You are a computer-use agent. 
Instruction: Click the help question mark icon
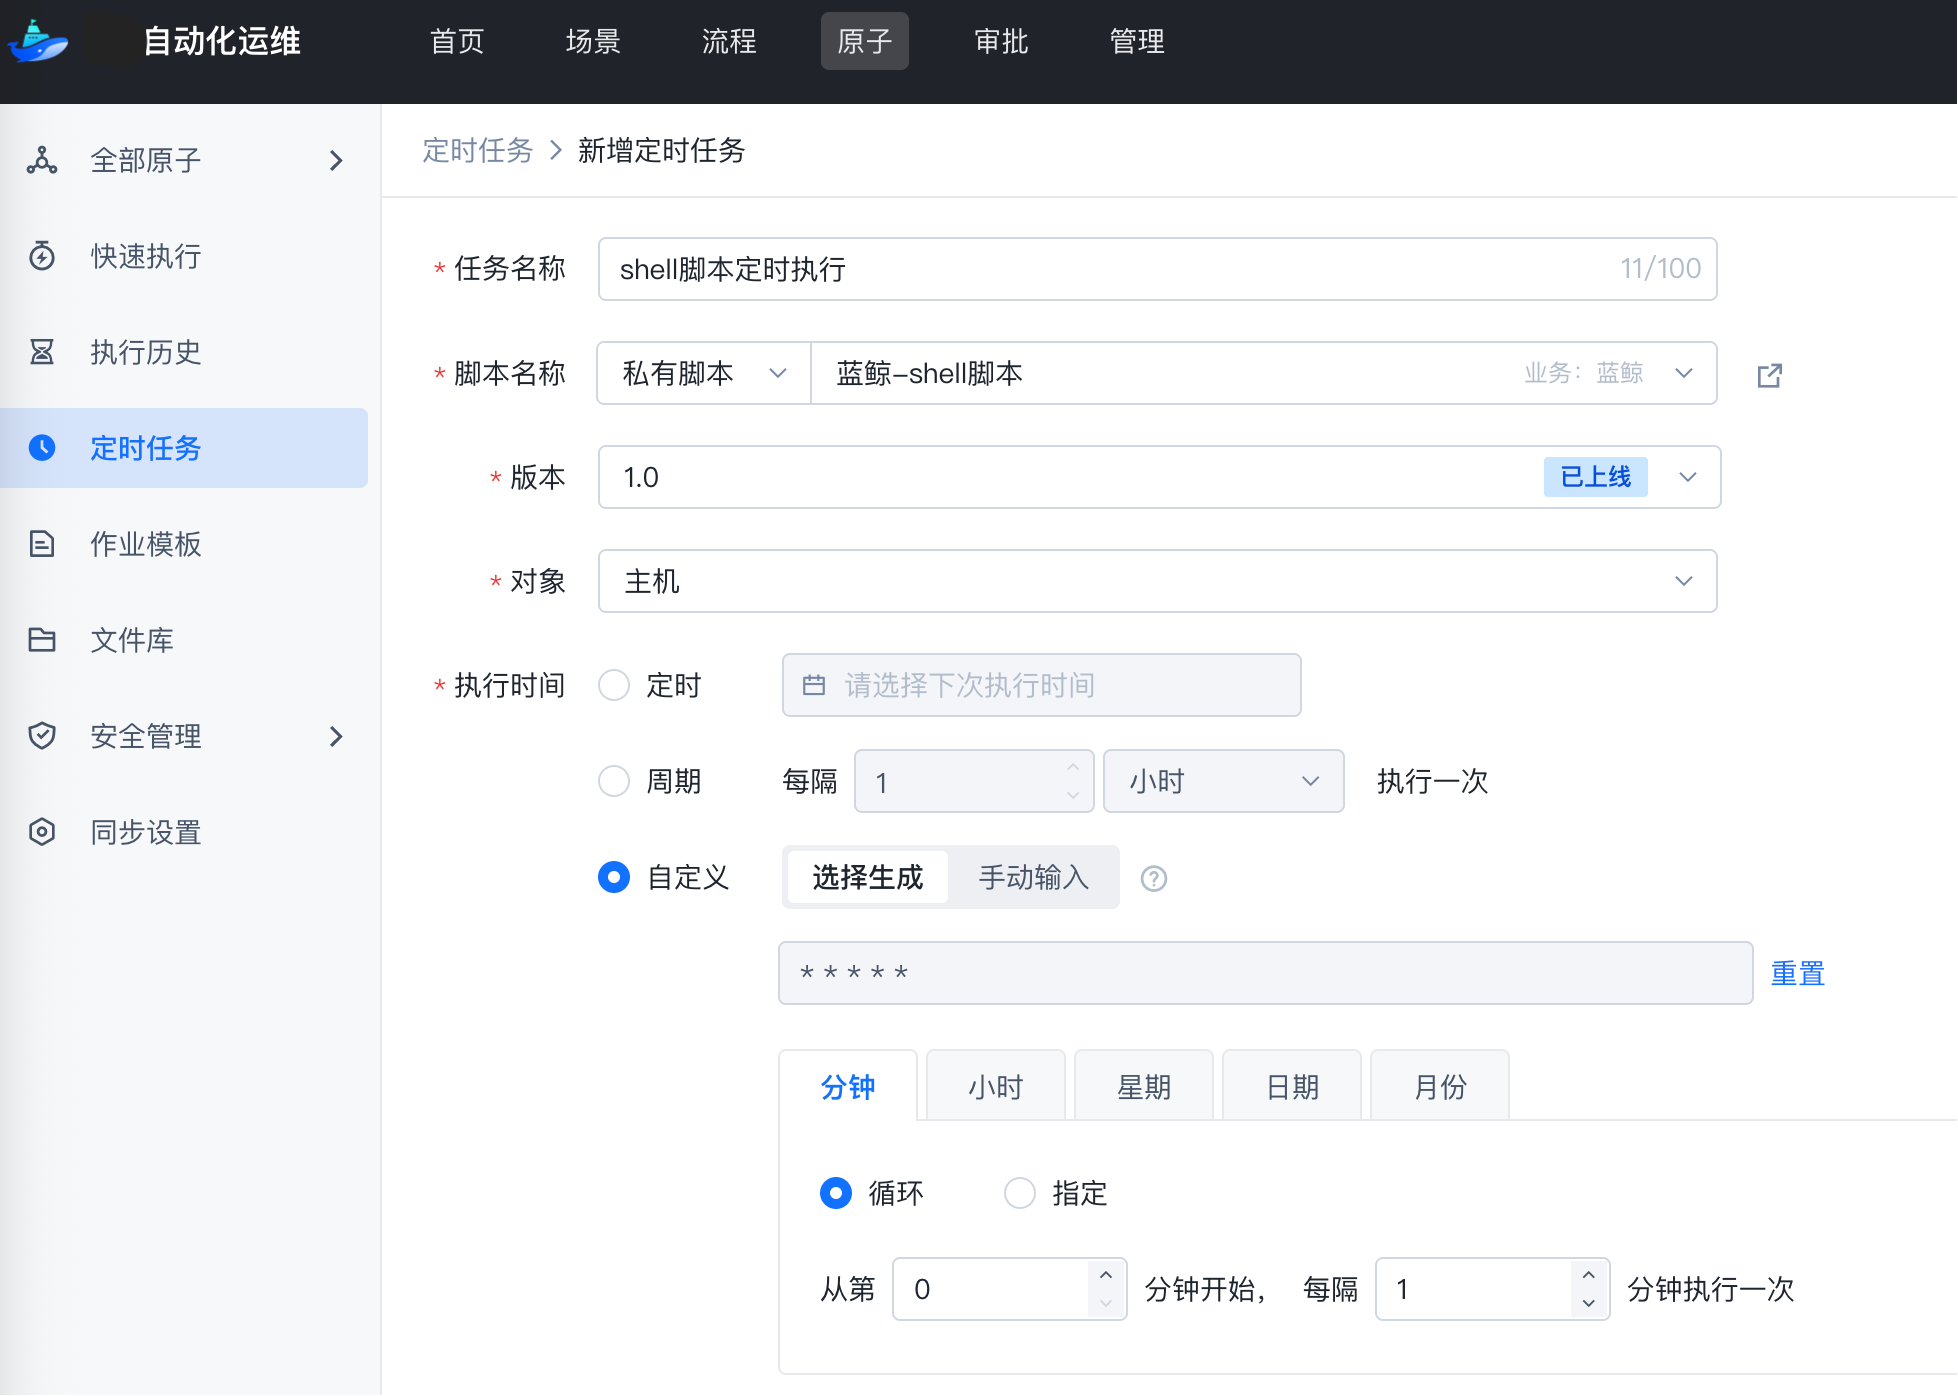[x=1154, y=878]
